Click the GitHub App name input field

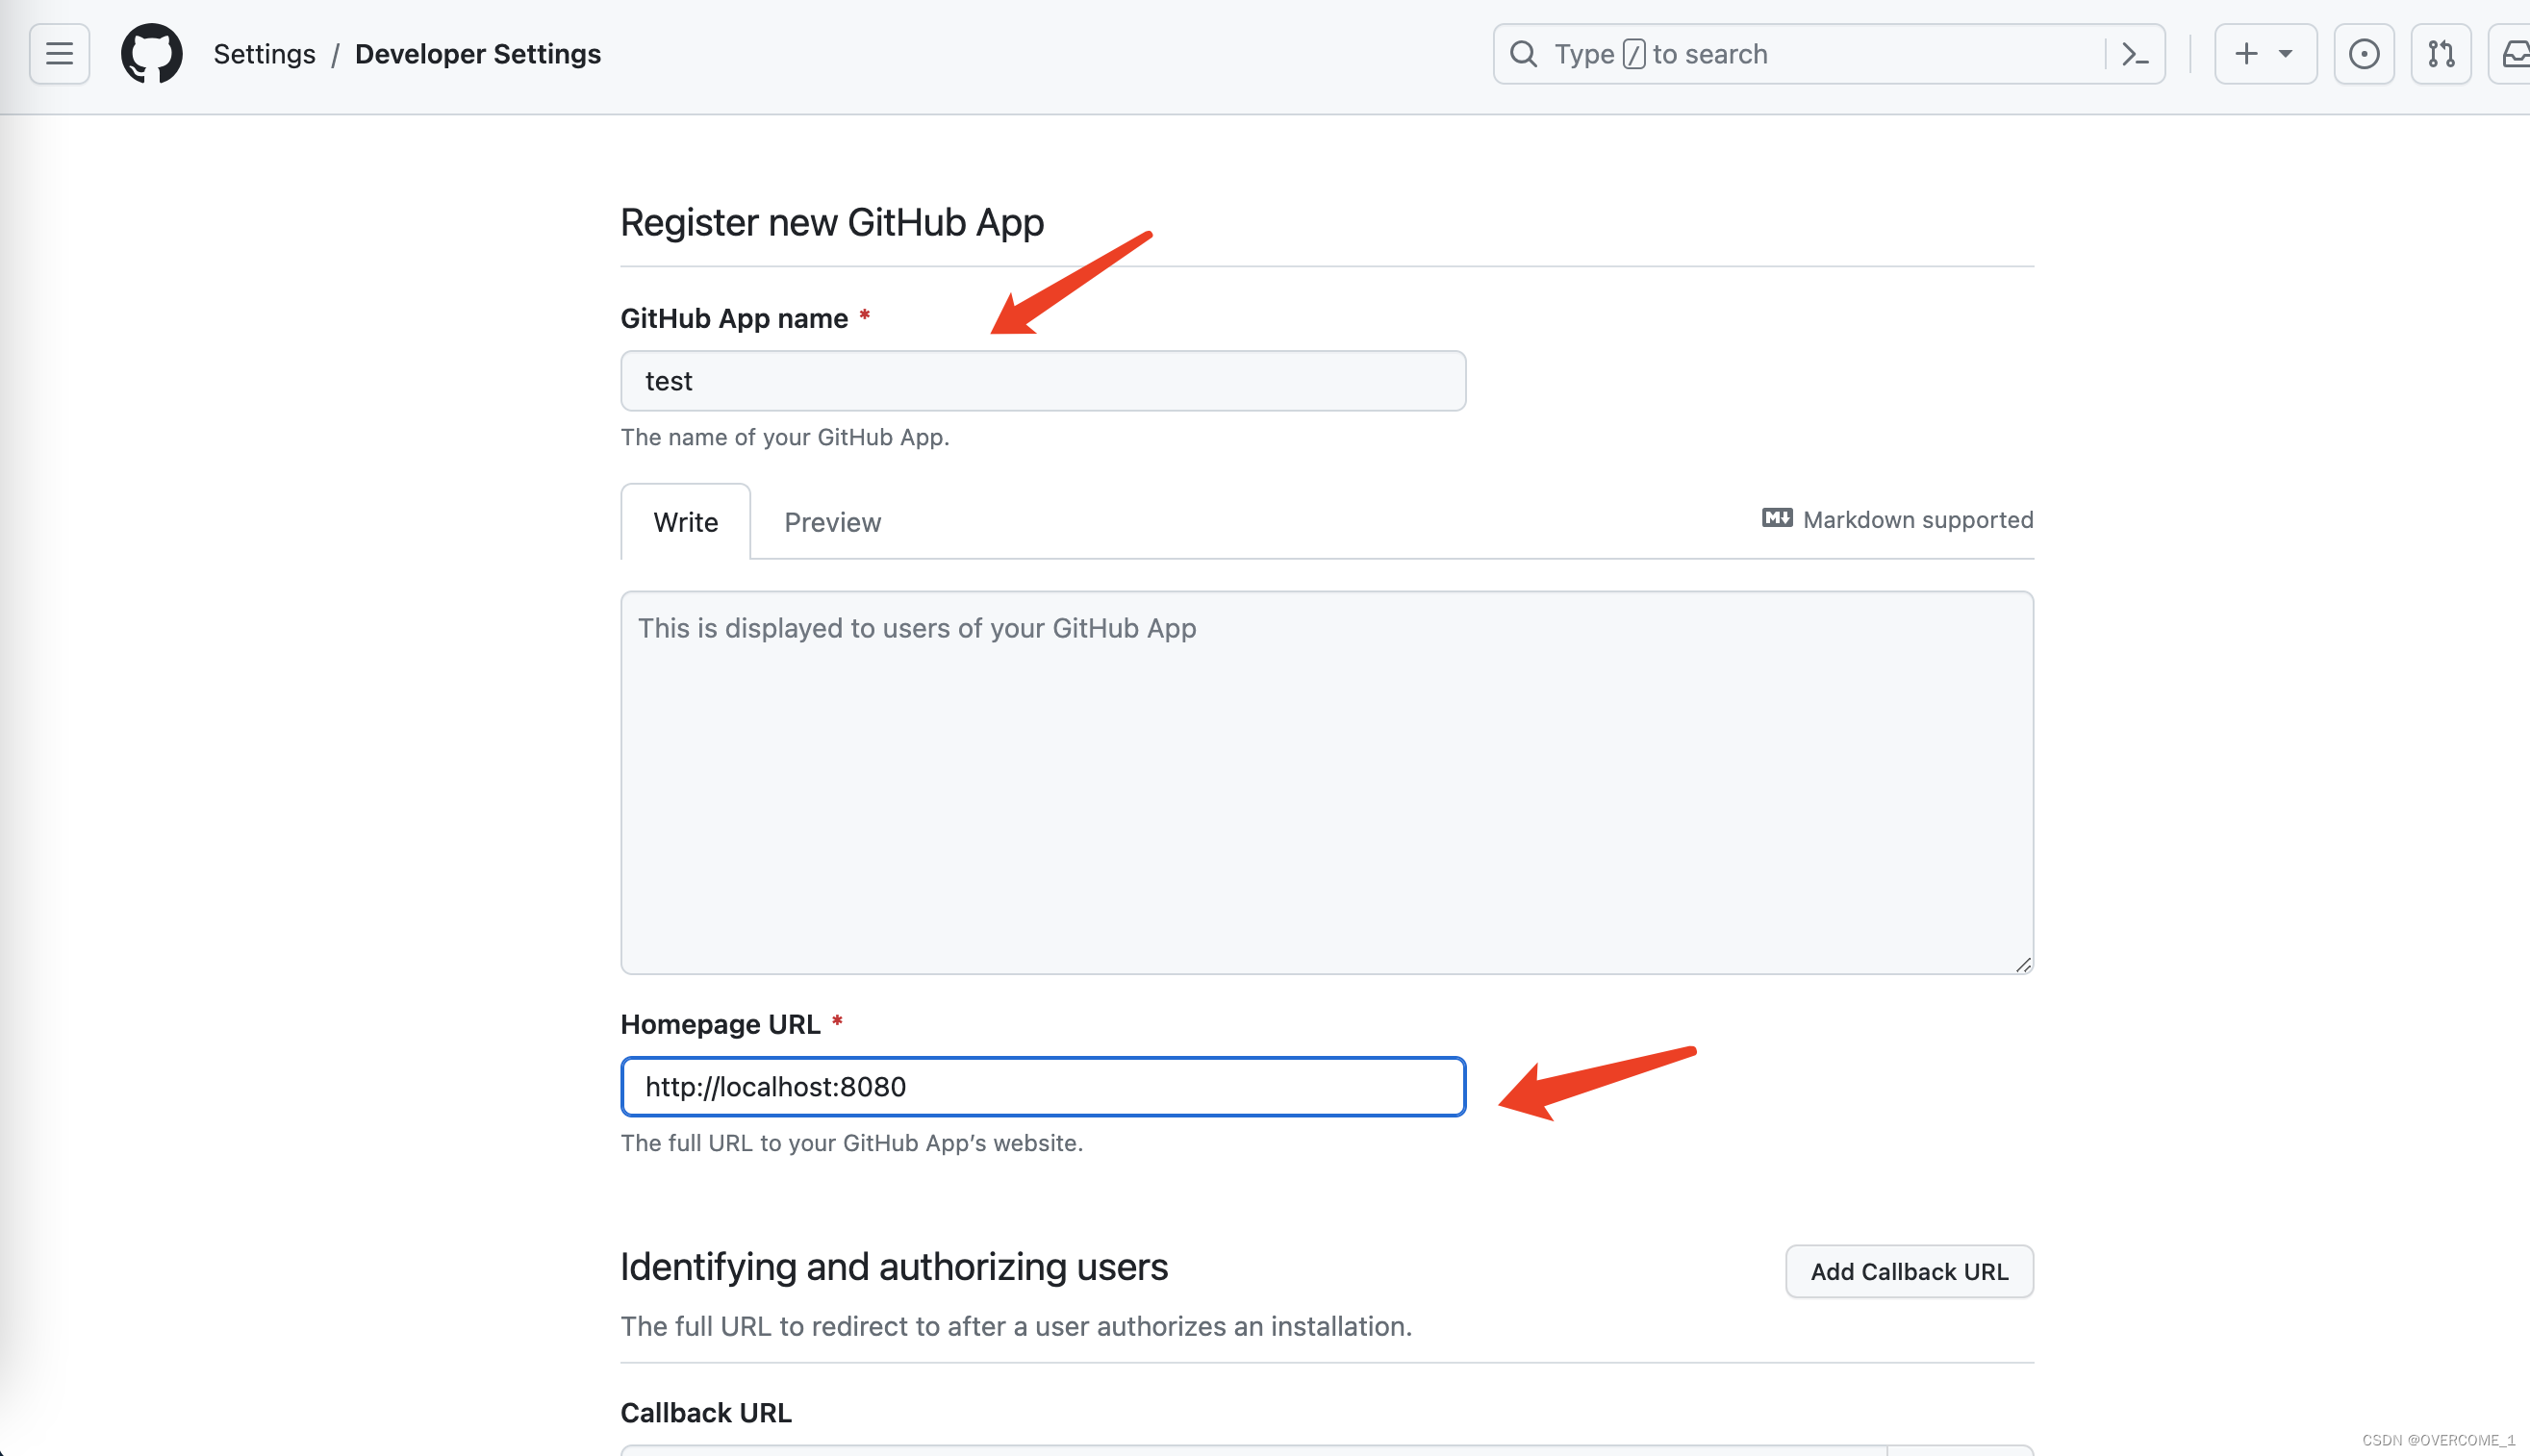[1045, 381]
